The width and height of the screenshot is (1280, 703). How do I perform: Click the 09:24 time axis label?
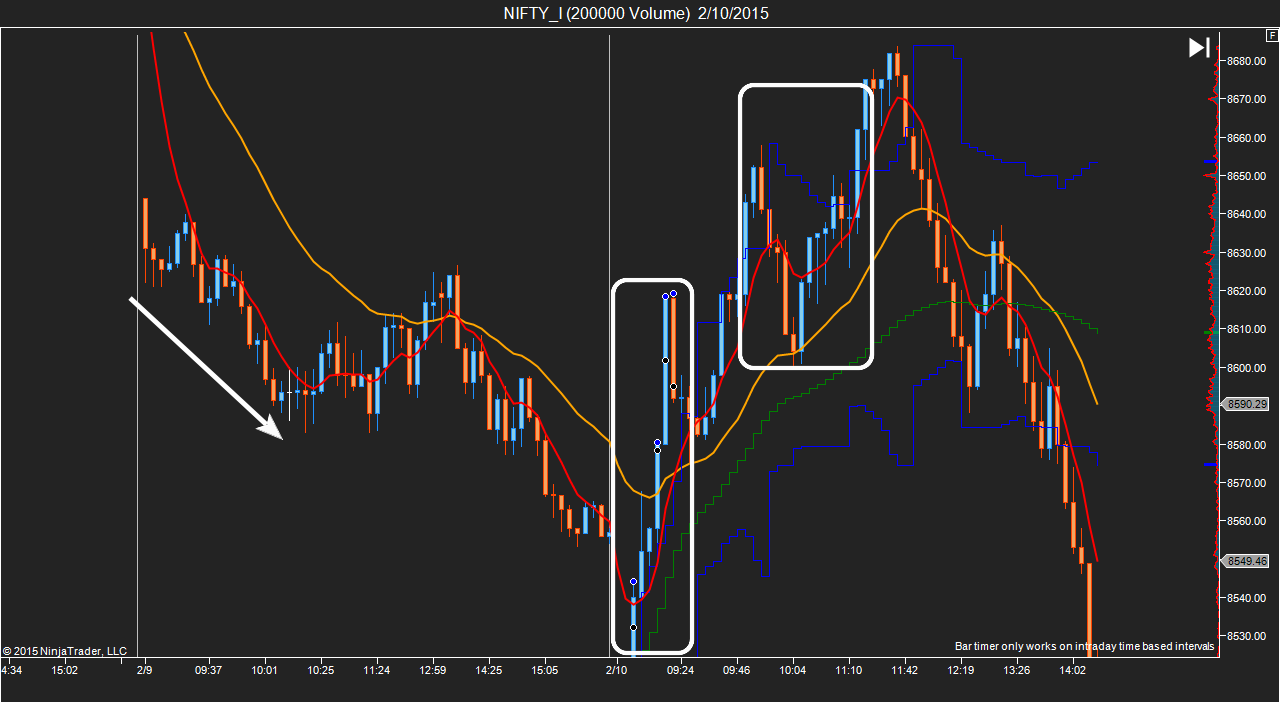(681, 670)
